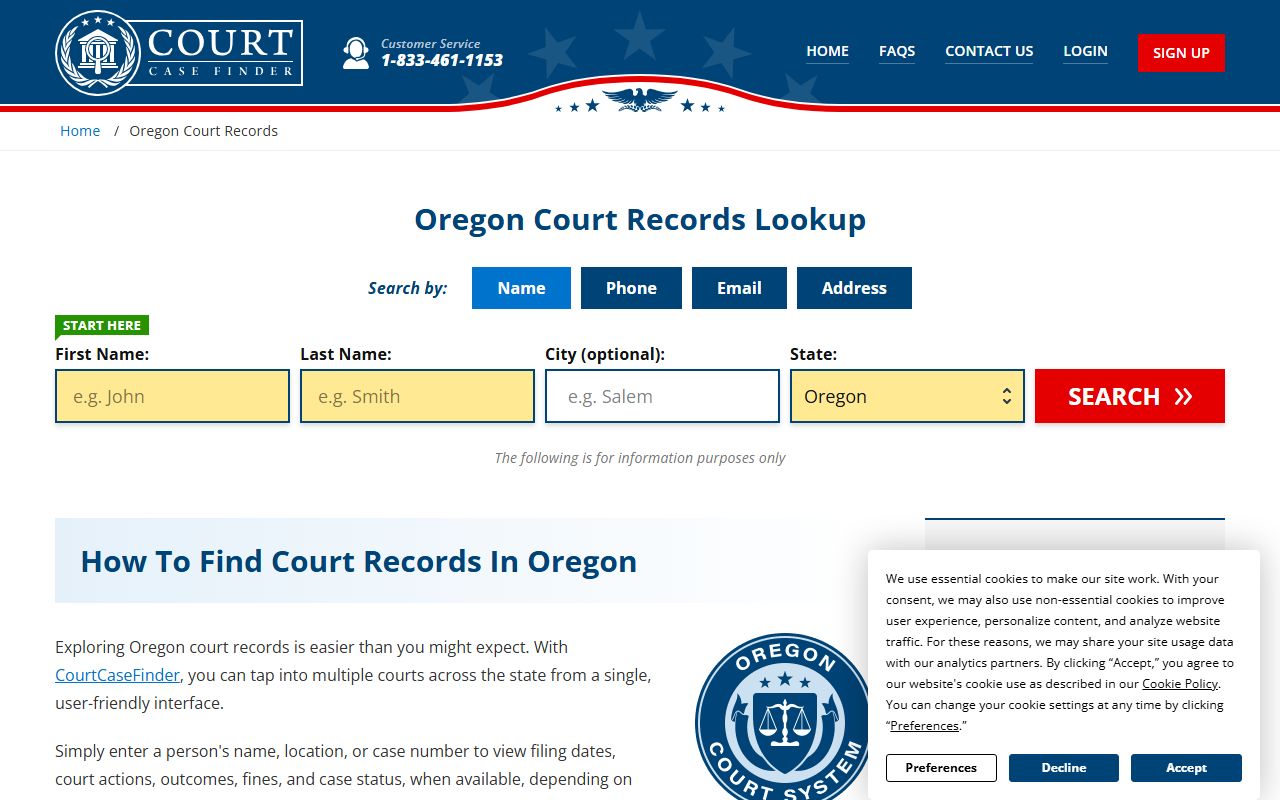Call the 1-833-461-1153 customer service number
The height and width of the screenshot is (800, 1280).
(442, 61)
